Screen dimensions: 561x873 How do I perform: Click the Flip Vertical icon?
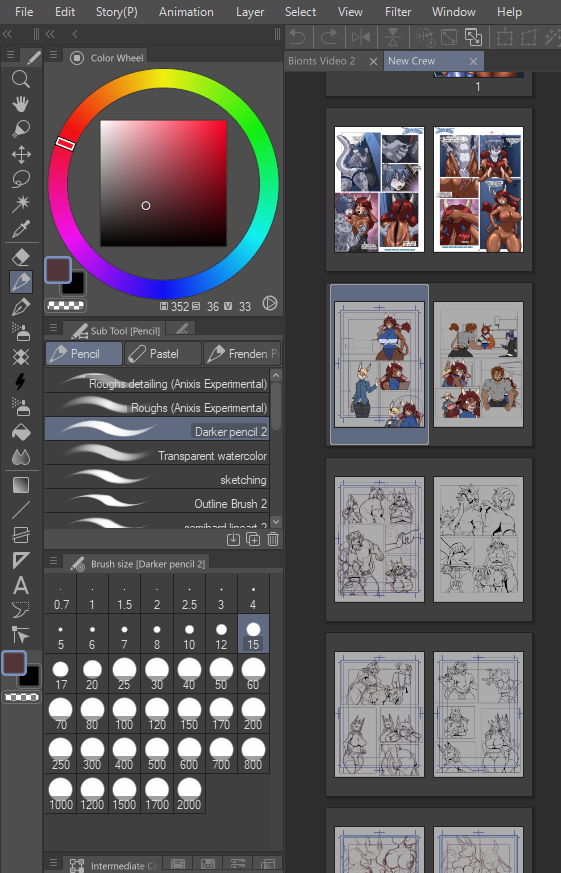[393, 37]
